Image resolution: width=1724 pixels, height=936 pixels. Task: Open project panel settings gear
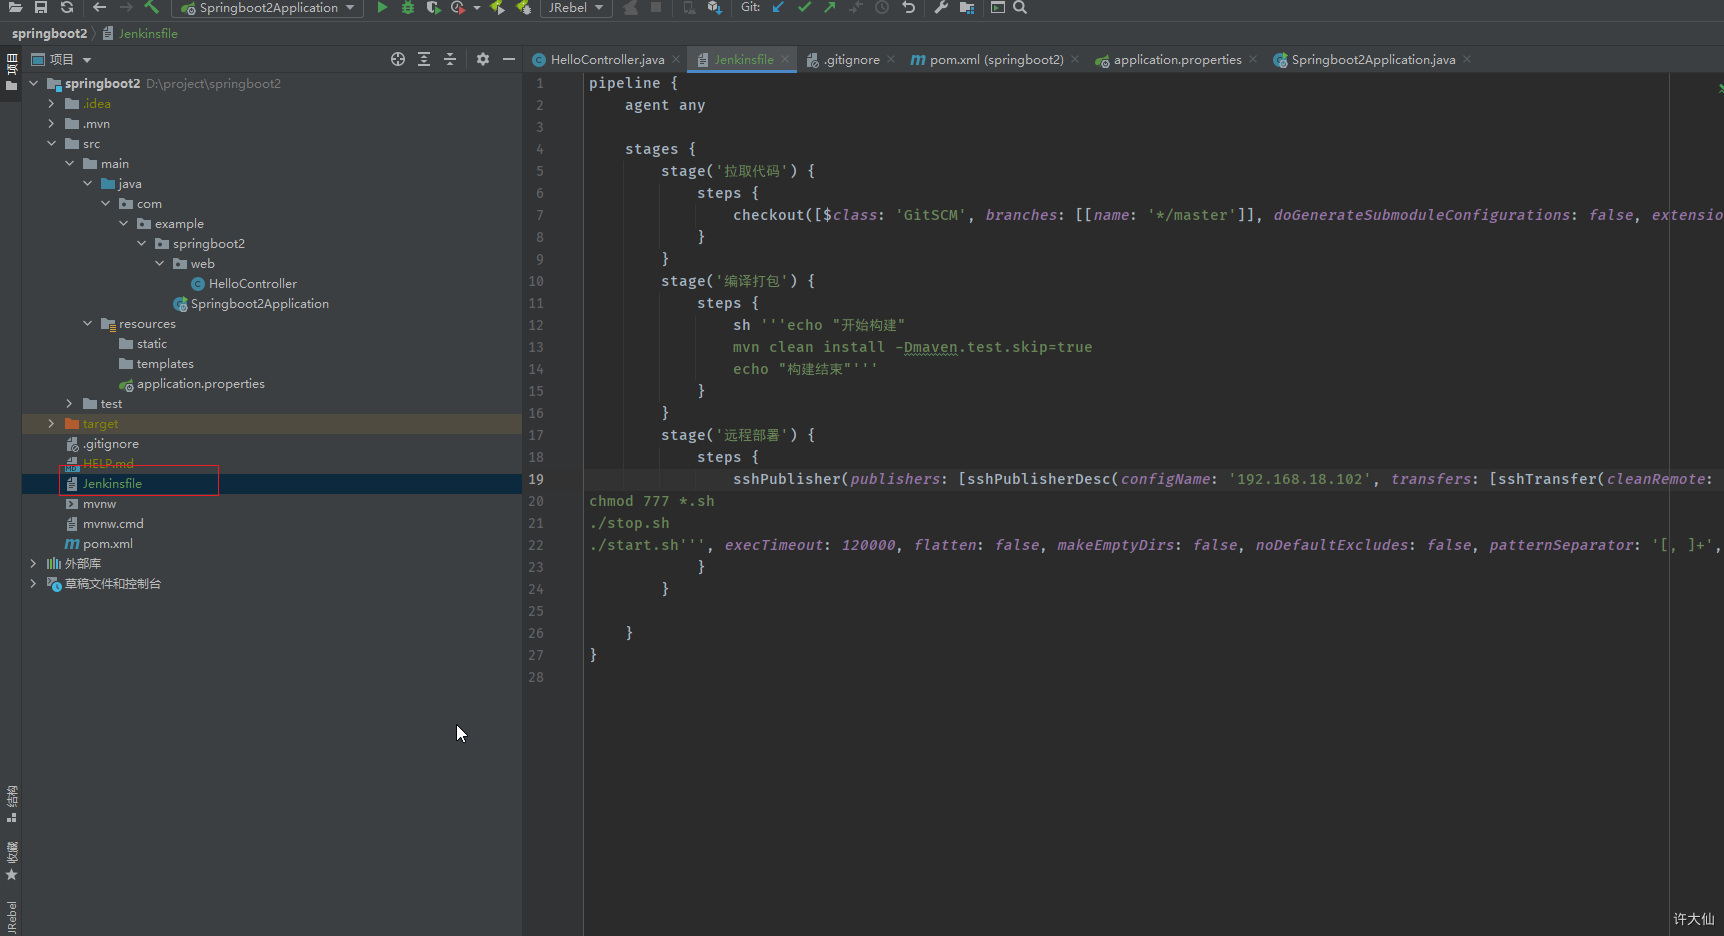tap(483, 60)
